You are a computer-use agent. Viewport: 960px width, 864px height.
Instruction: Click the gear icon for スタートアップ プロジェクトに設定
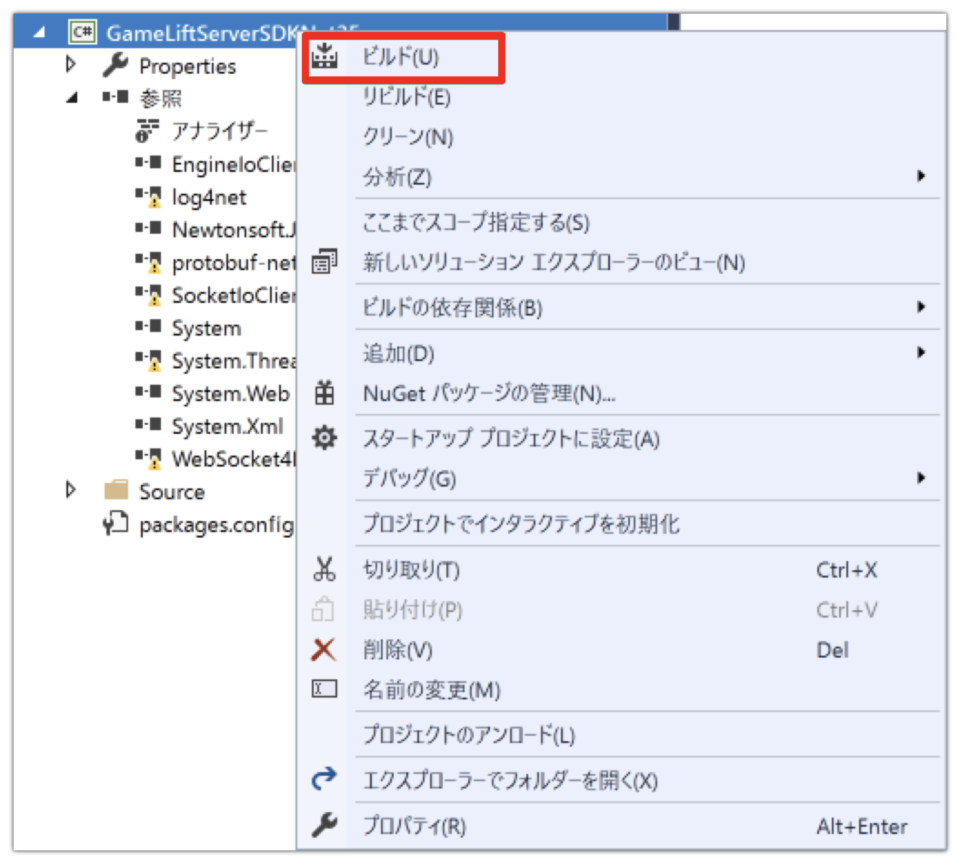322,438
